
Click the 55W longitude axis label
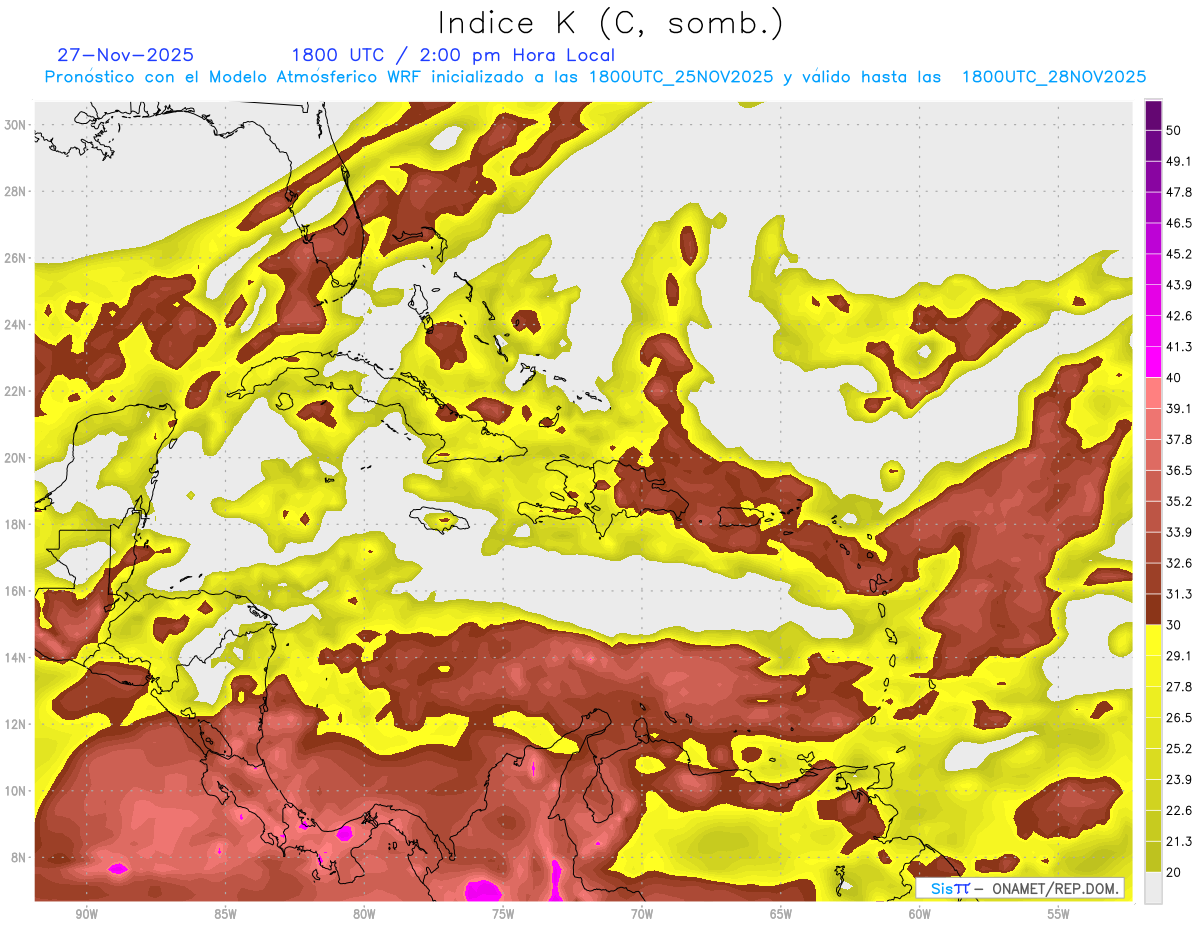tap(1059, 914)
